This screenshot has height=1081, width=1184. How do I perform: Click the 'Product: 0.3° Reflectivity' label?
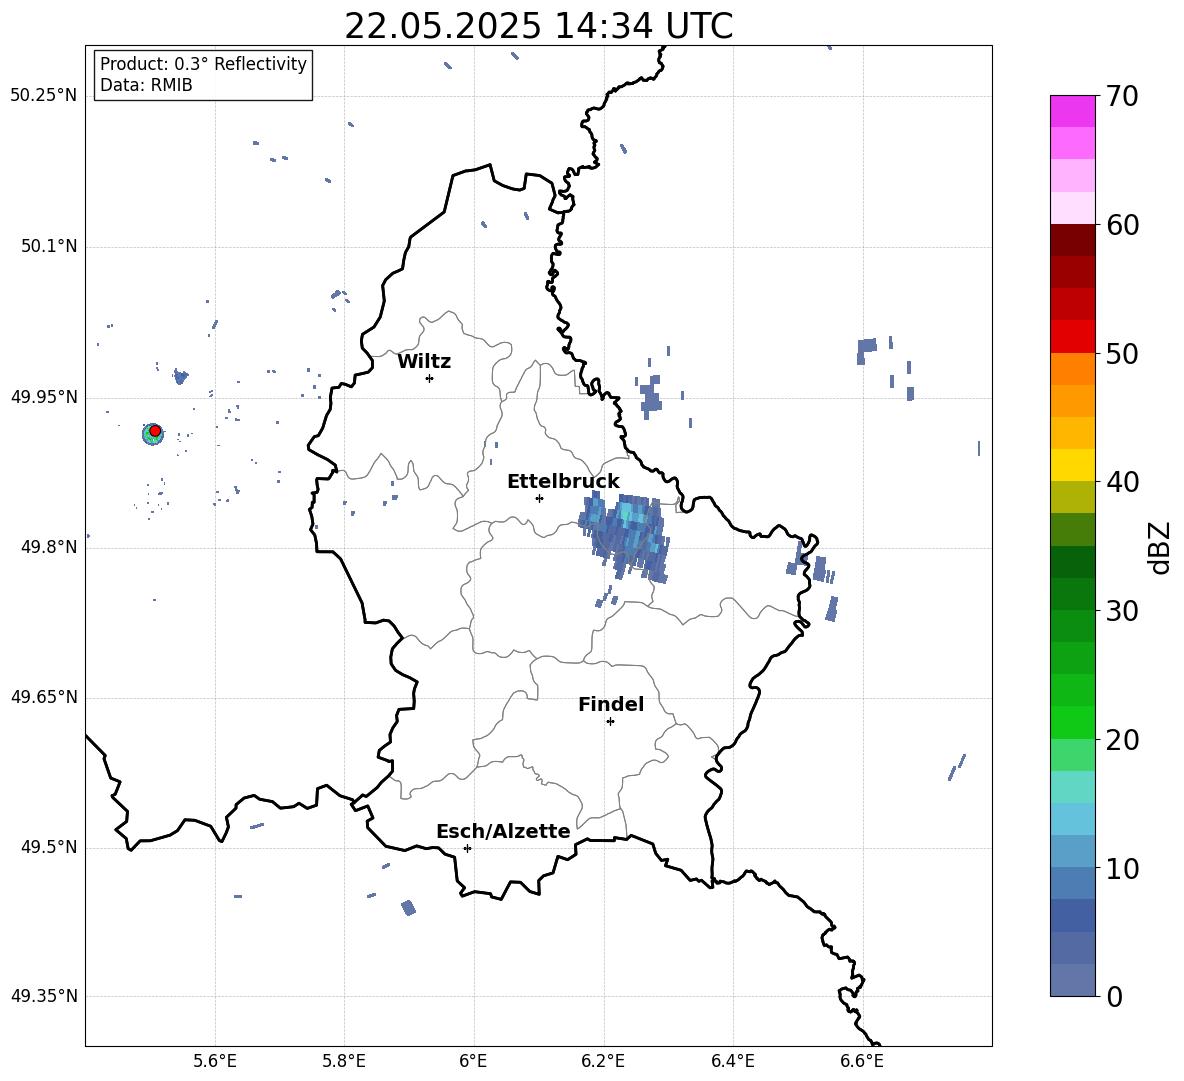pos(203,64)
